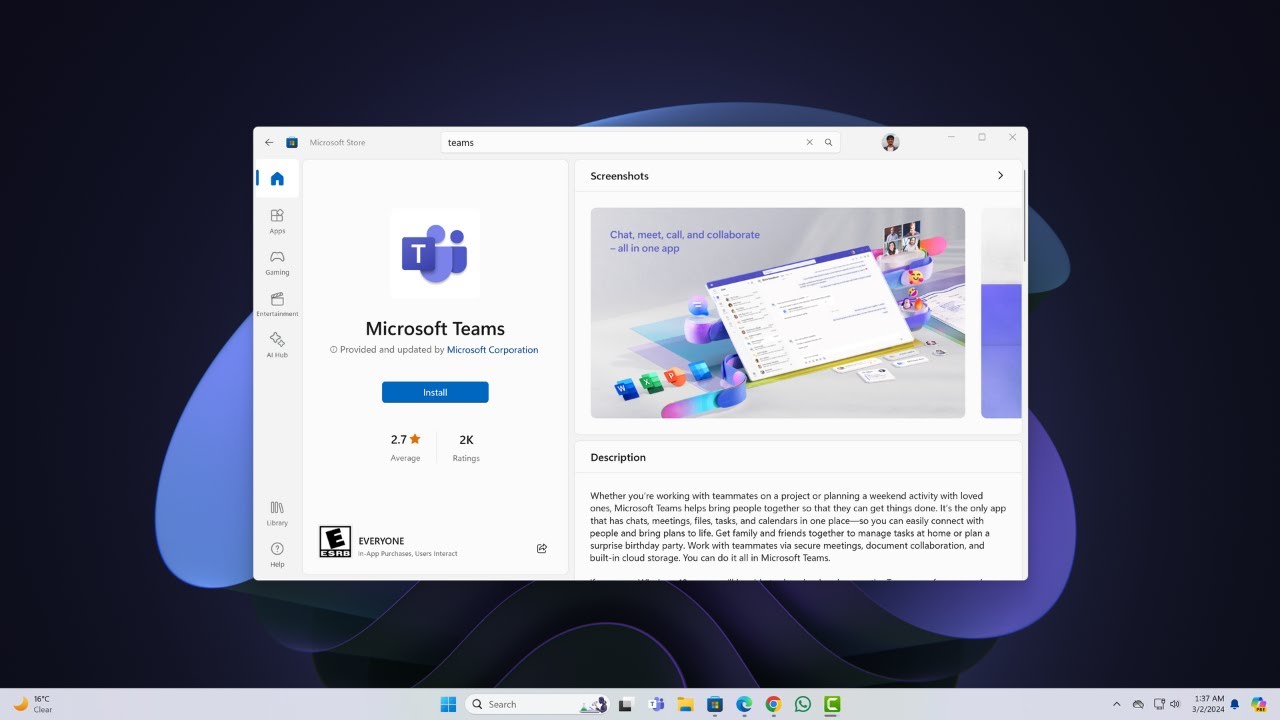Open the user profile avatar
The width and height of the screenshot is (1280, 720).
pos(890,142)
